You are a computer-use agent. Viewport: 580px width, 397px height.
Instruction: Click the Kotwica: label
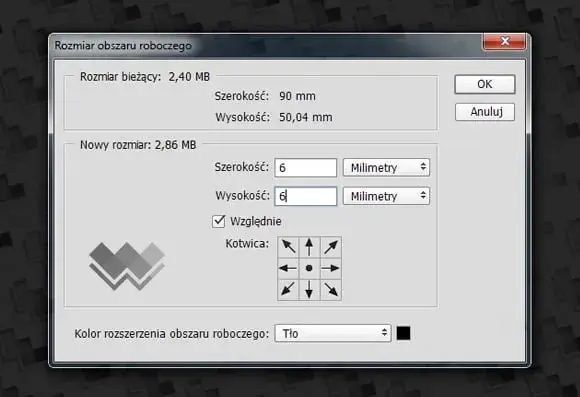pyautogui.click(x=247, y=243)
